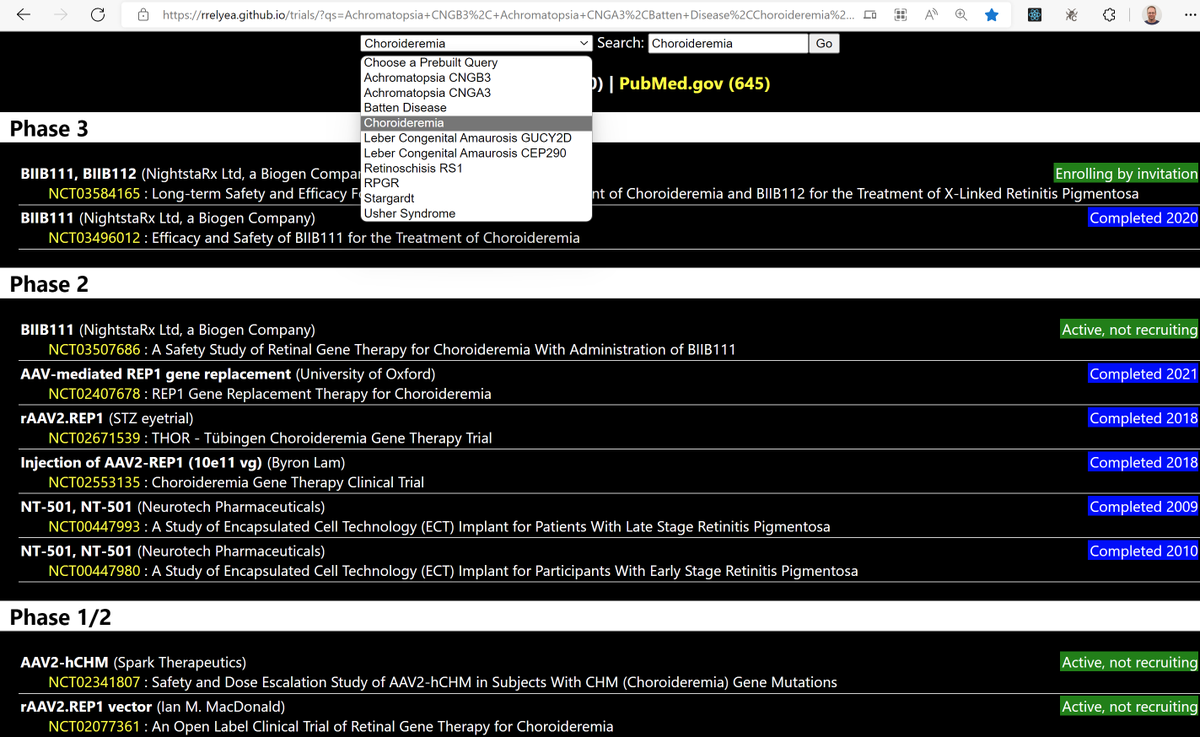
Task: Click 'AAV2-hCHM' Spark Therapeutics title
Action: 65,662
